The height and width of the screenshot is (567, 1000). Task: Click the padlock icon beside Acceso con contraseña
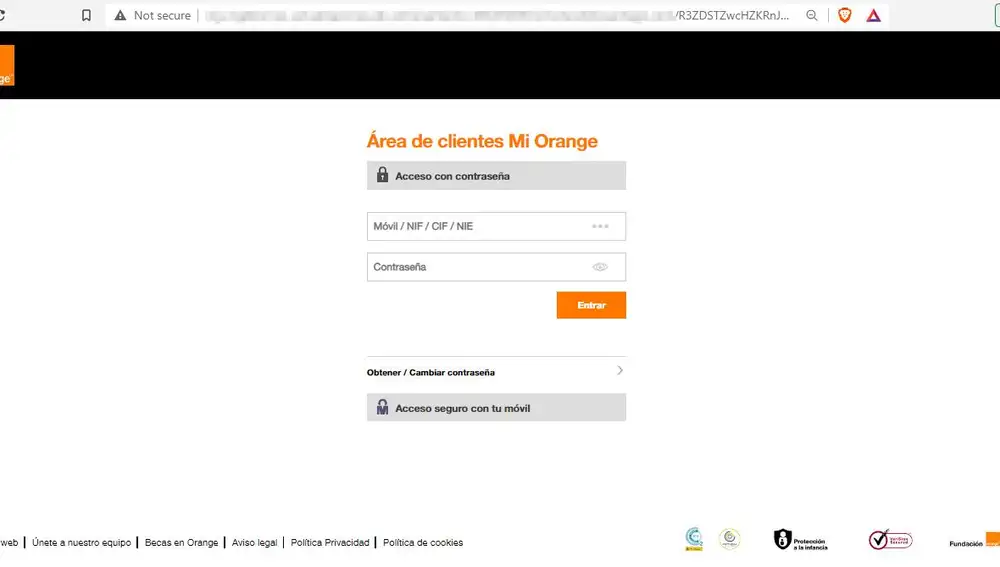[x=382, y=175]
